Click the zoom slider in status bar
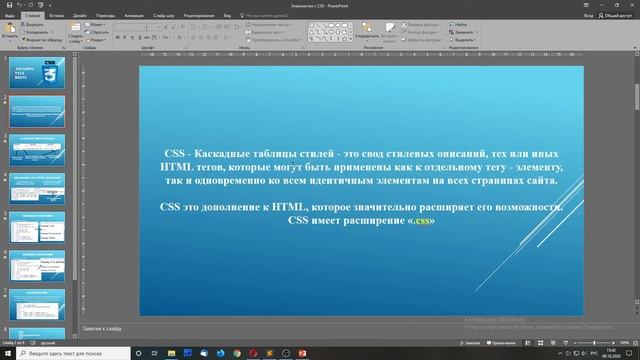This screenshot has height=360, width=640. point(594,343)
